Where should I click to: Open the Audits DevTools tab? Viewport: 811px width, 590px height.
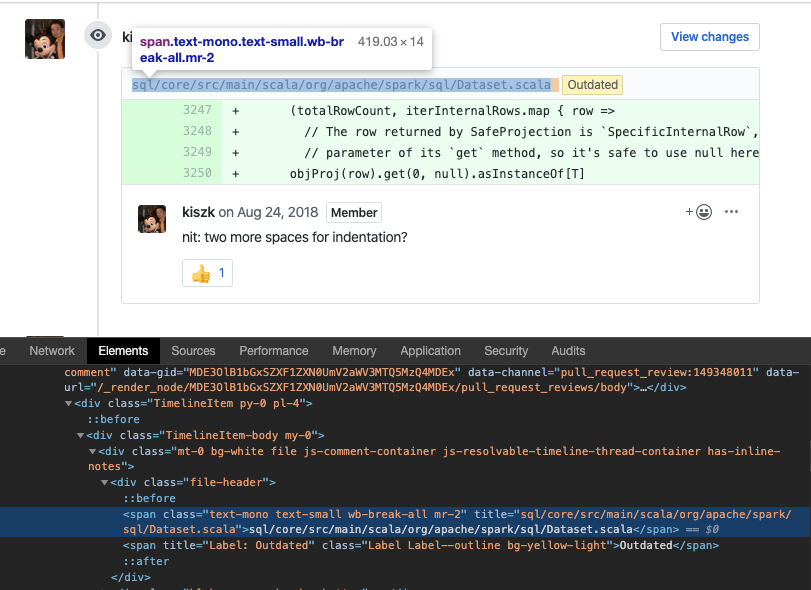tap(568, 351)
